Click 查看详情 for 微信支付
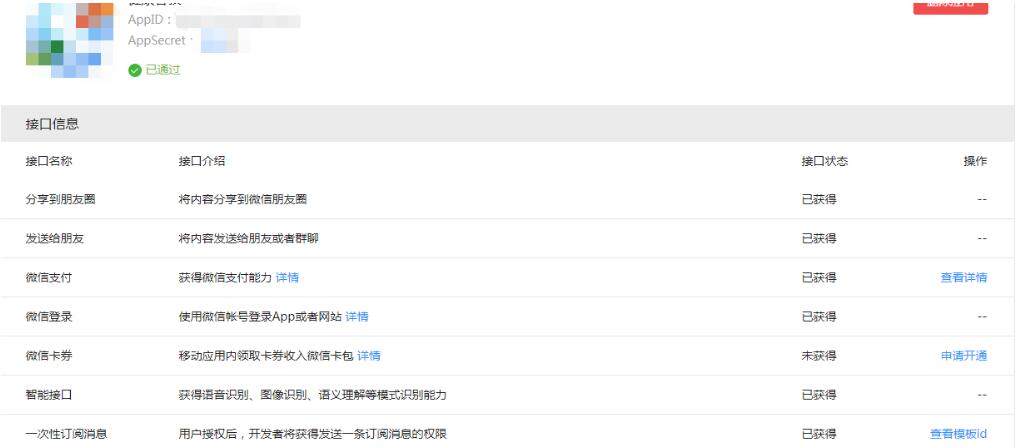This screenshot has height=448, width=1017. tap(964, 277)
